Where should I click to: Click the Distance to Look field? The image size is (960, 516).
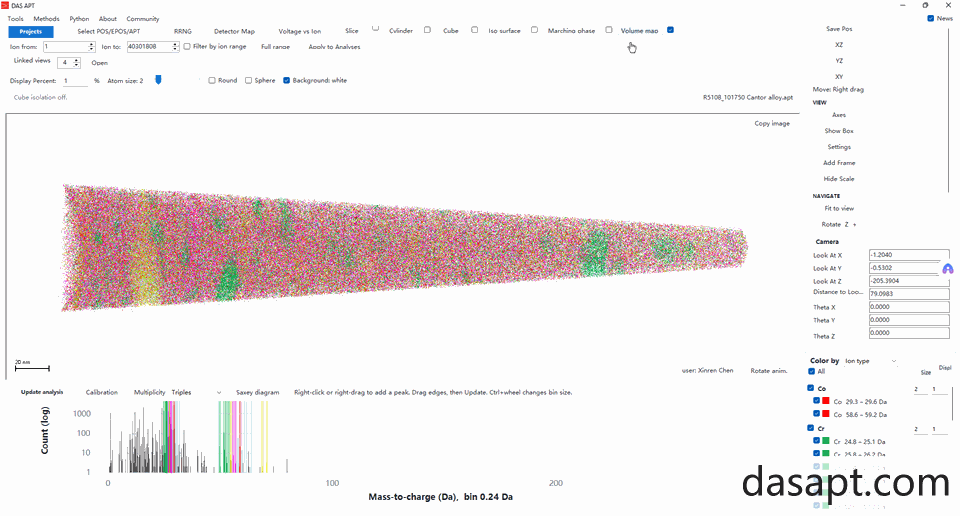pos(909,294)
